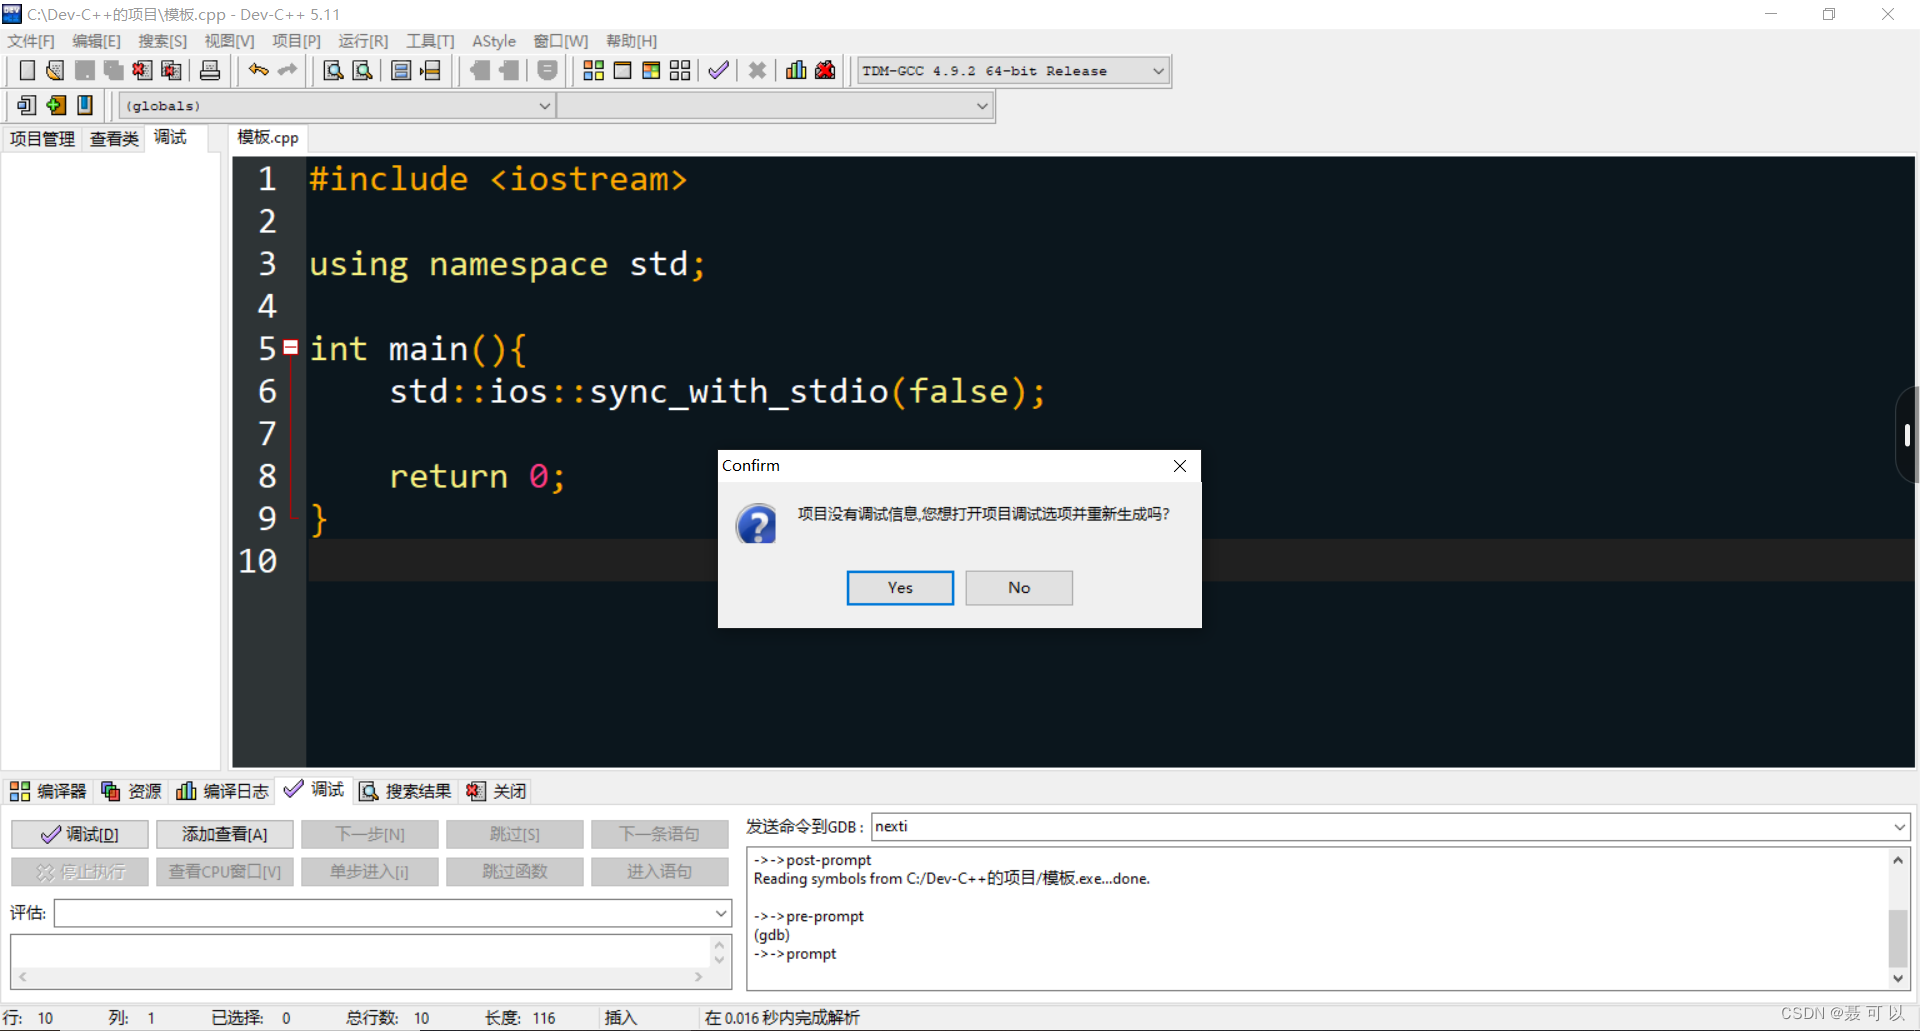Click the undo arrow icon

tap(257, 70)
